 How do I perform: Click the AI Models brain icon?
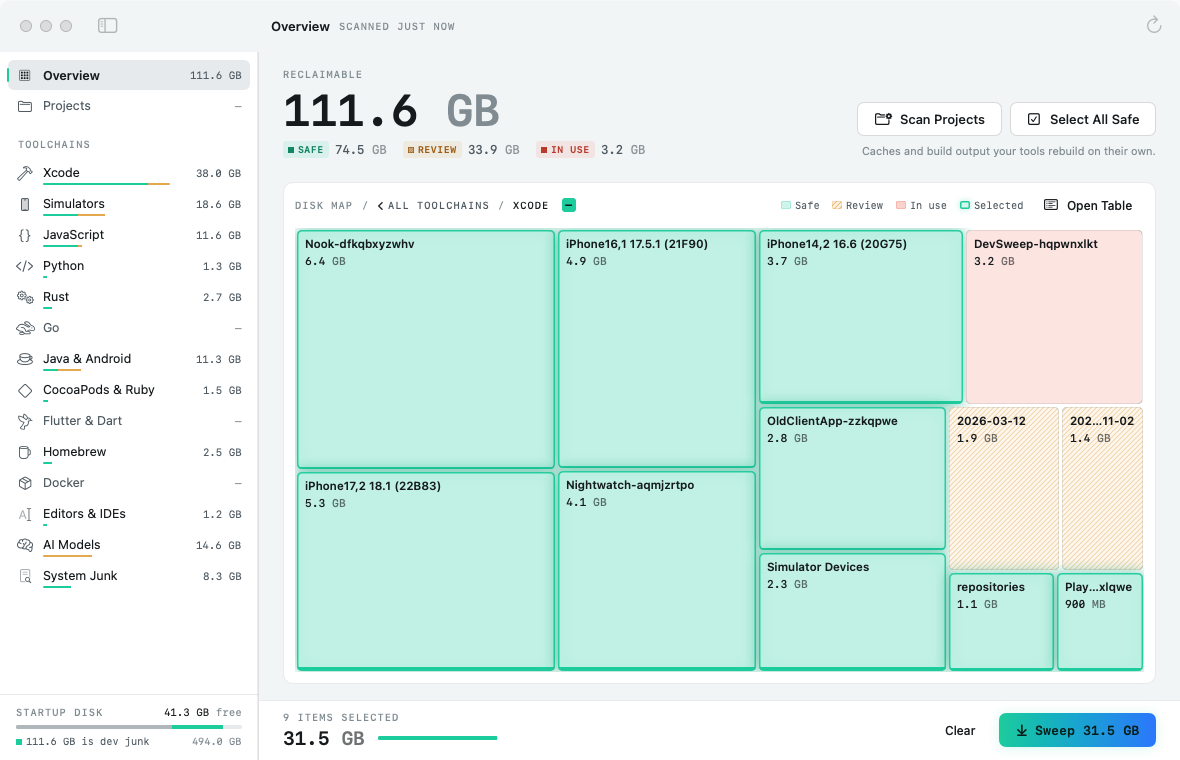coord(25,545)
